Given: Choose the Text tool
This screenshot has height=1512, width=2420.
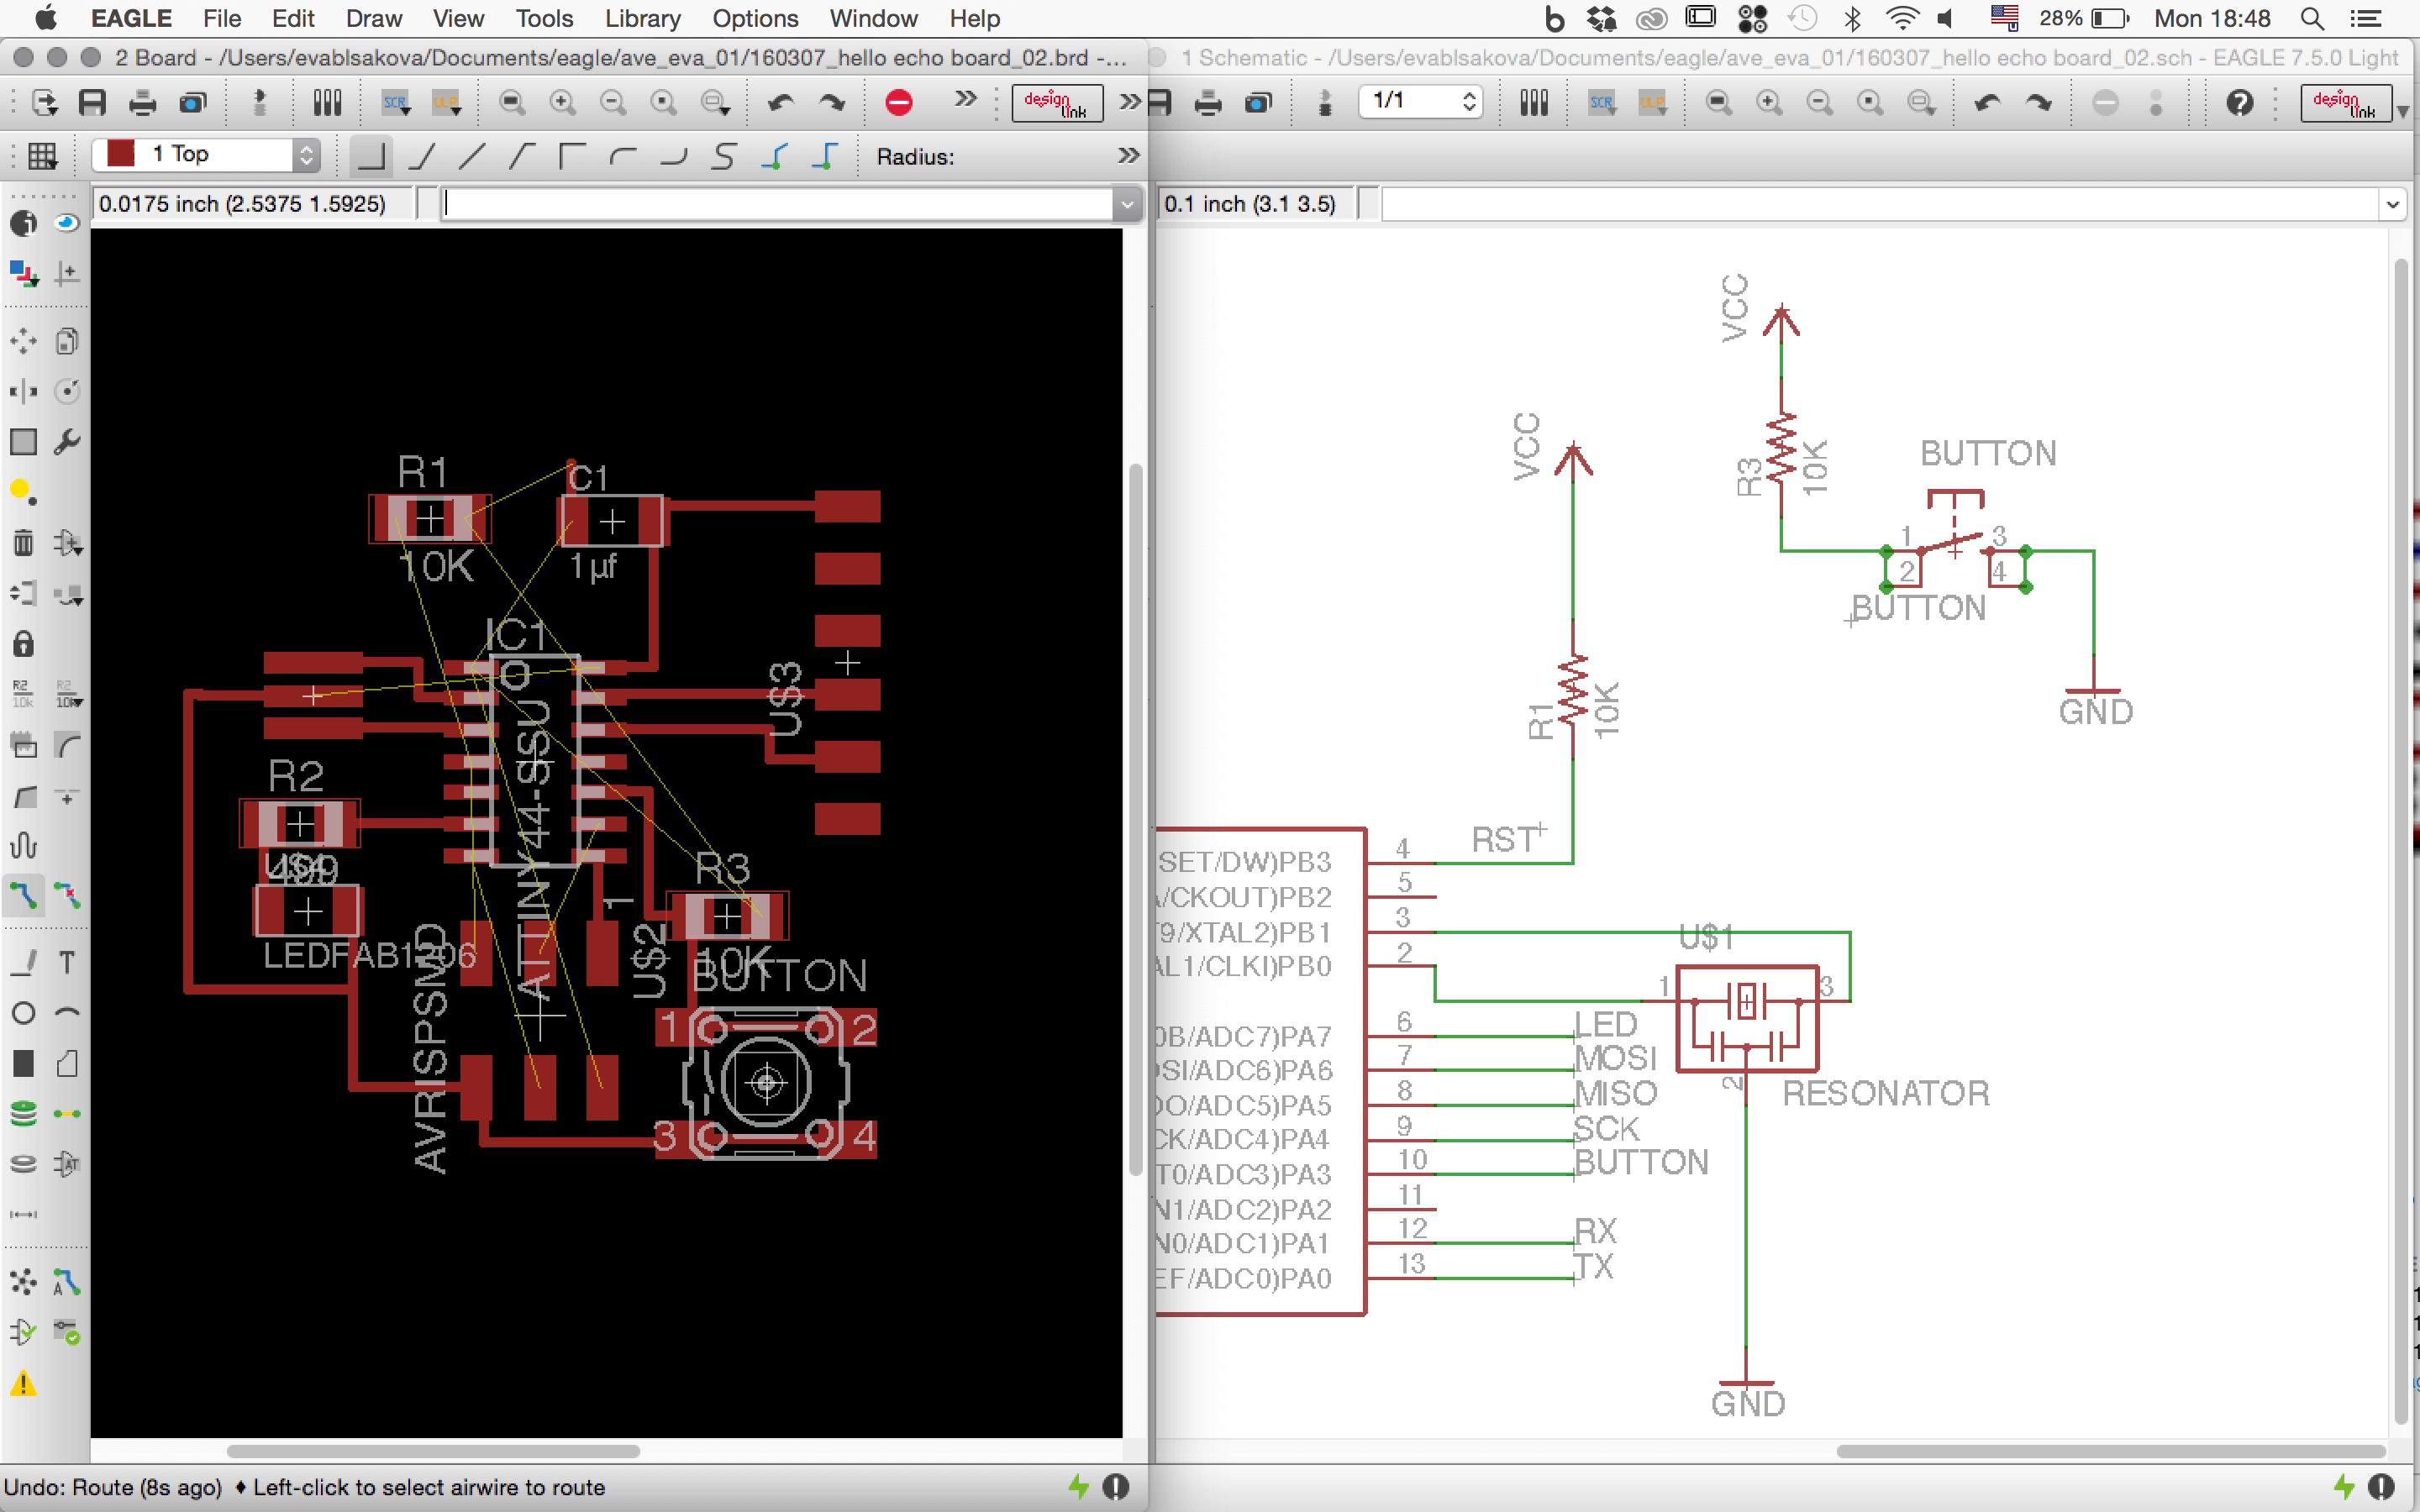Looking at the screenshot, I should [67, 962].
